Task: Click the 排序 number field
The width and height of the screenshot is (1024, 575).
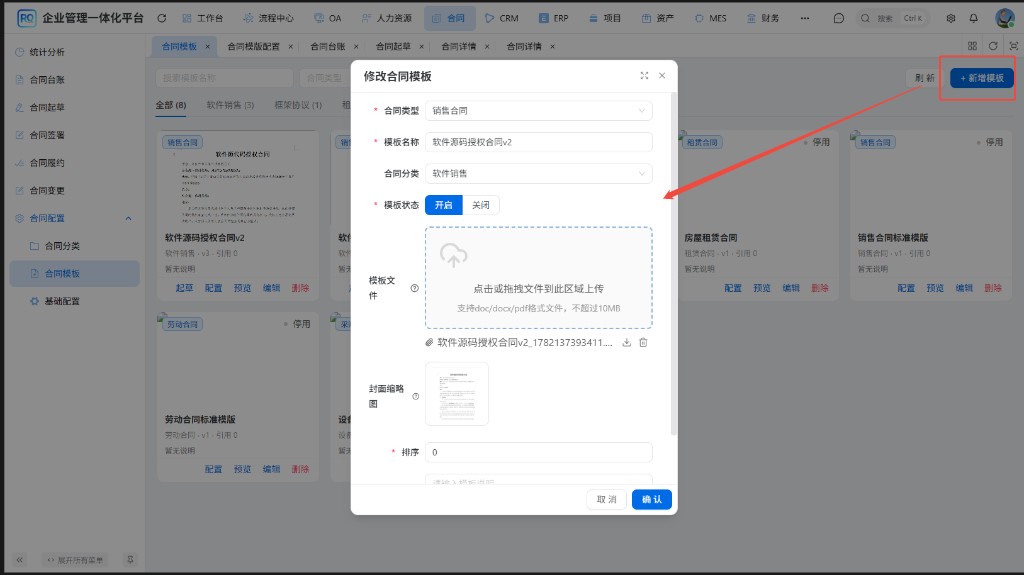Action: (x=539, y=452)
